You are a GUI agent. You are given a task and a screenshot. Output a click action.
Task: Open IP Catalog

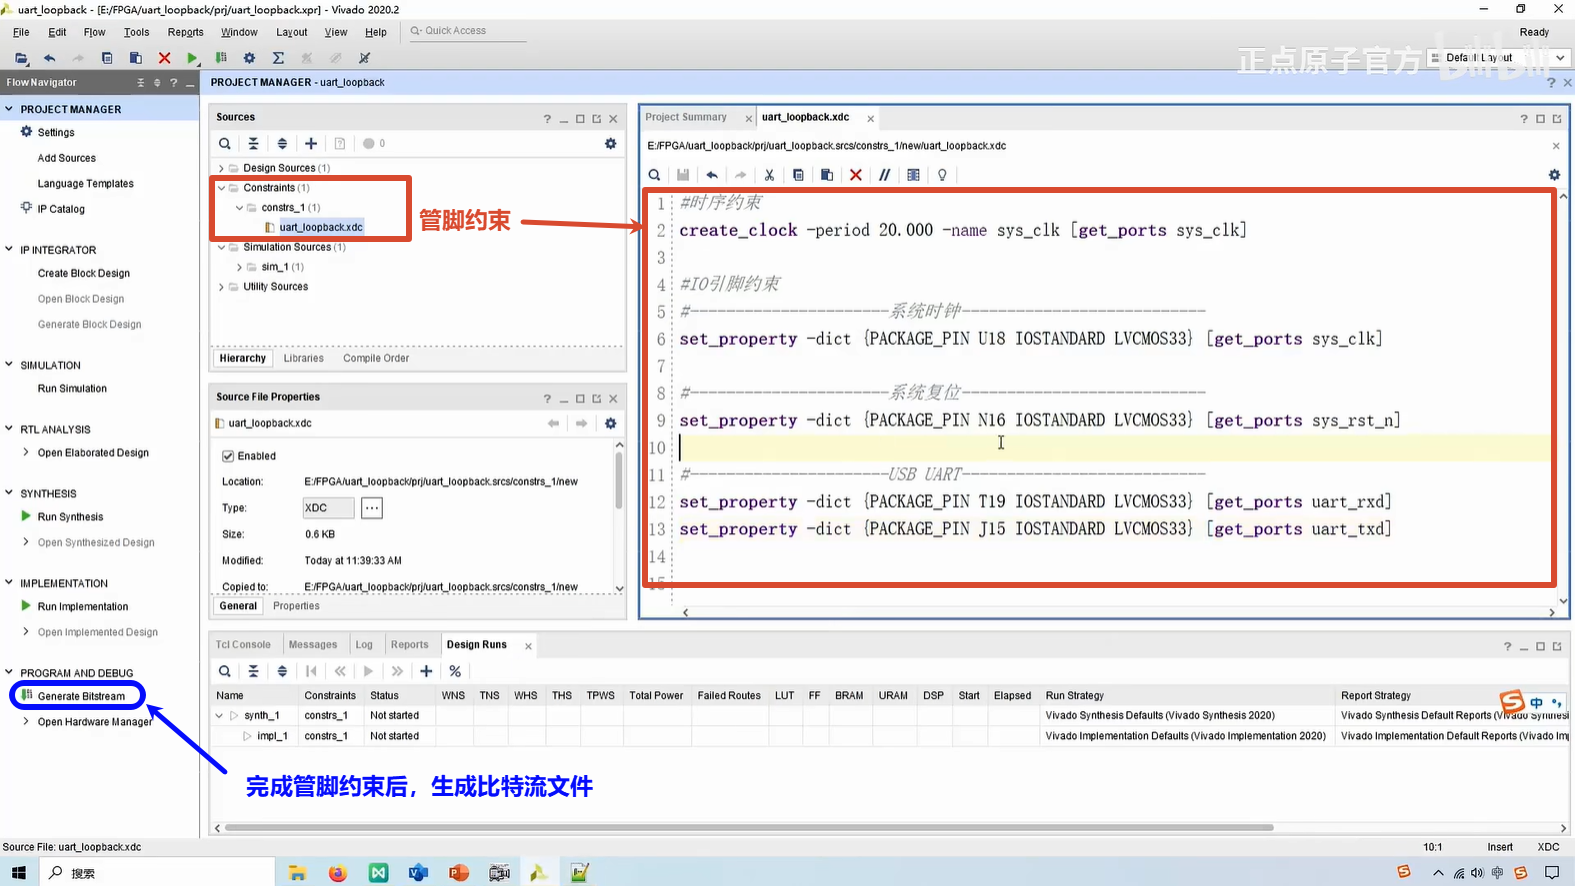click(x=61, y=209)
